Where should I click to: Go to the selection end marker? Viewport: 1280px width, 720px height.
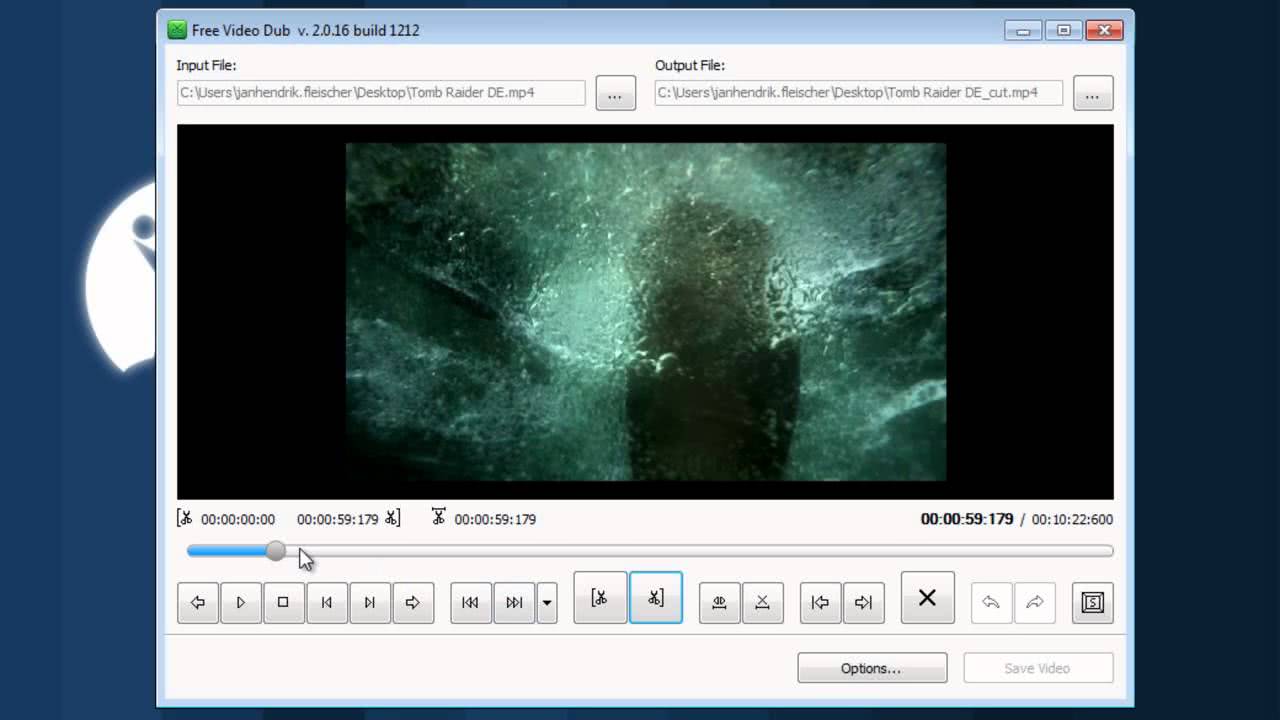point(863,602)
